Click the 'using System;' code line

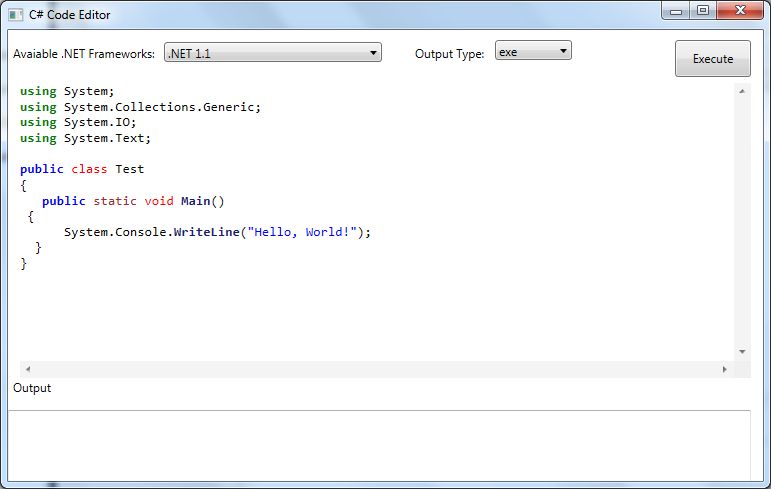coord(67,92)
